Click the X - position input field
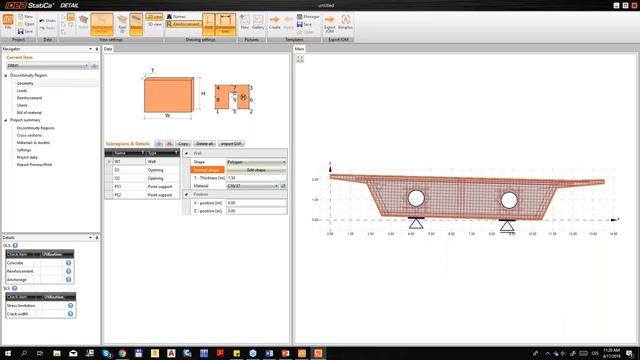Screen dimensions: 640x360 point(256,203)
